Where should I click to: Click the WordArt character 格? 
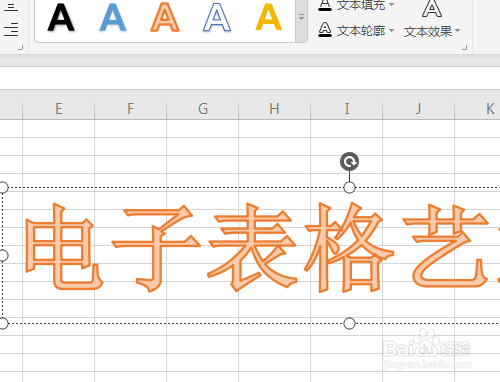[x=349, y=247]
